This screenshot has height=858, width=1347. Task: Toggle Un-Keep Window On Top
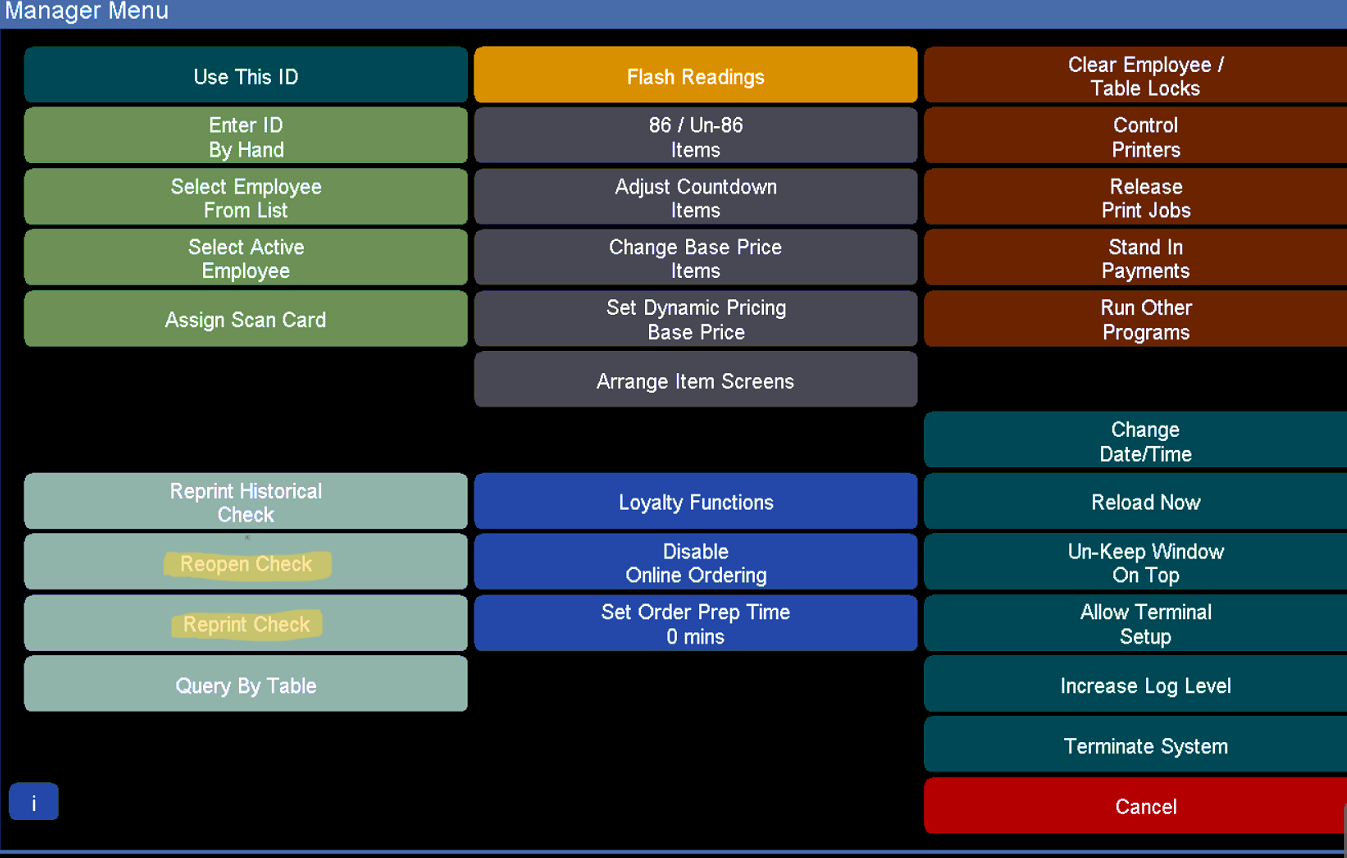[1135, 562]
